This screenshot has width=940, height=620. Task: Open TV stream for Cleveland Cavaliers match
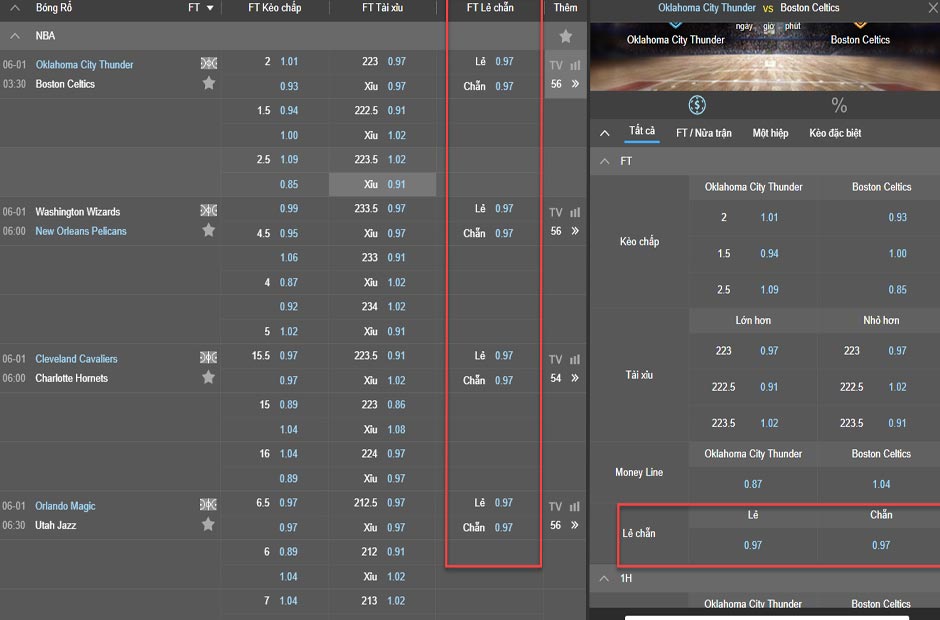coord(556,359)
